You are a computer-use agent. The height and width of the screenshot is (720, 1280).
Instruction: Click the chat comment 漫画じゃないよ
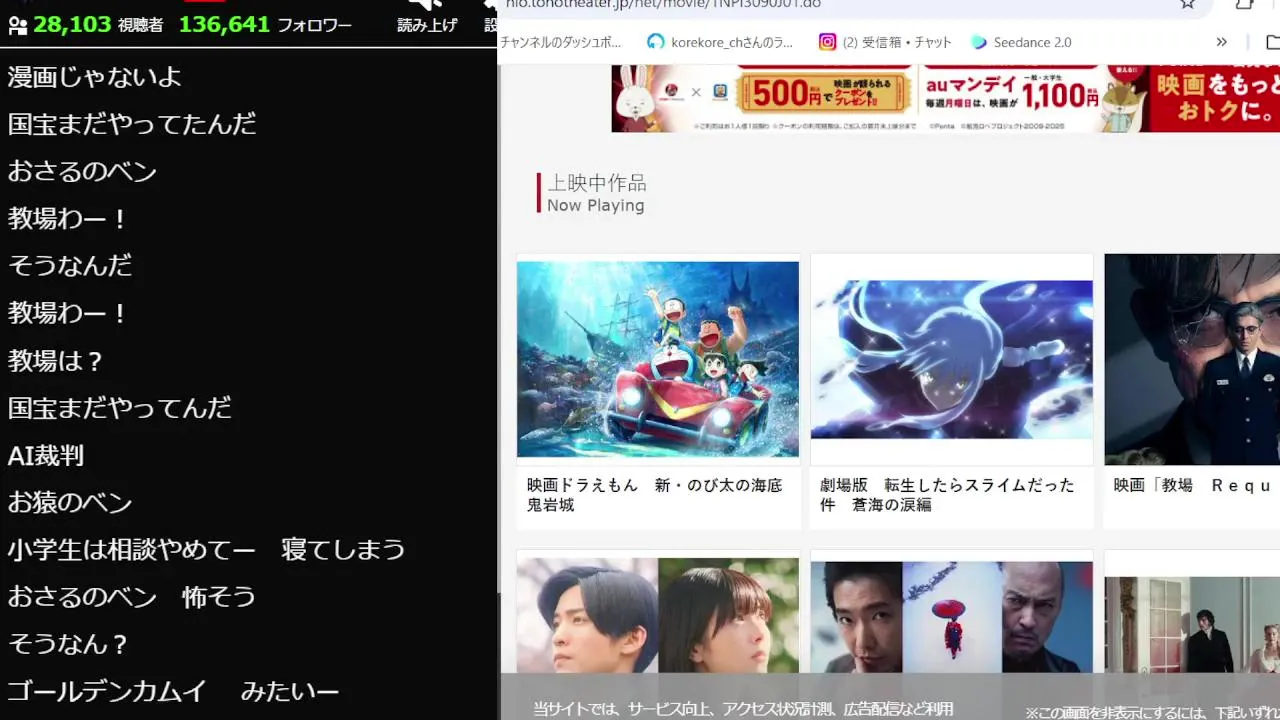tap(95, 77)
